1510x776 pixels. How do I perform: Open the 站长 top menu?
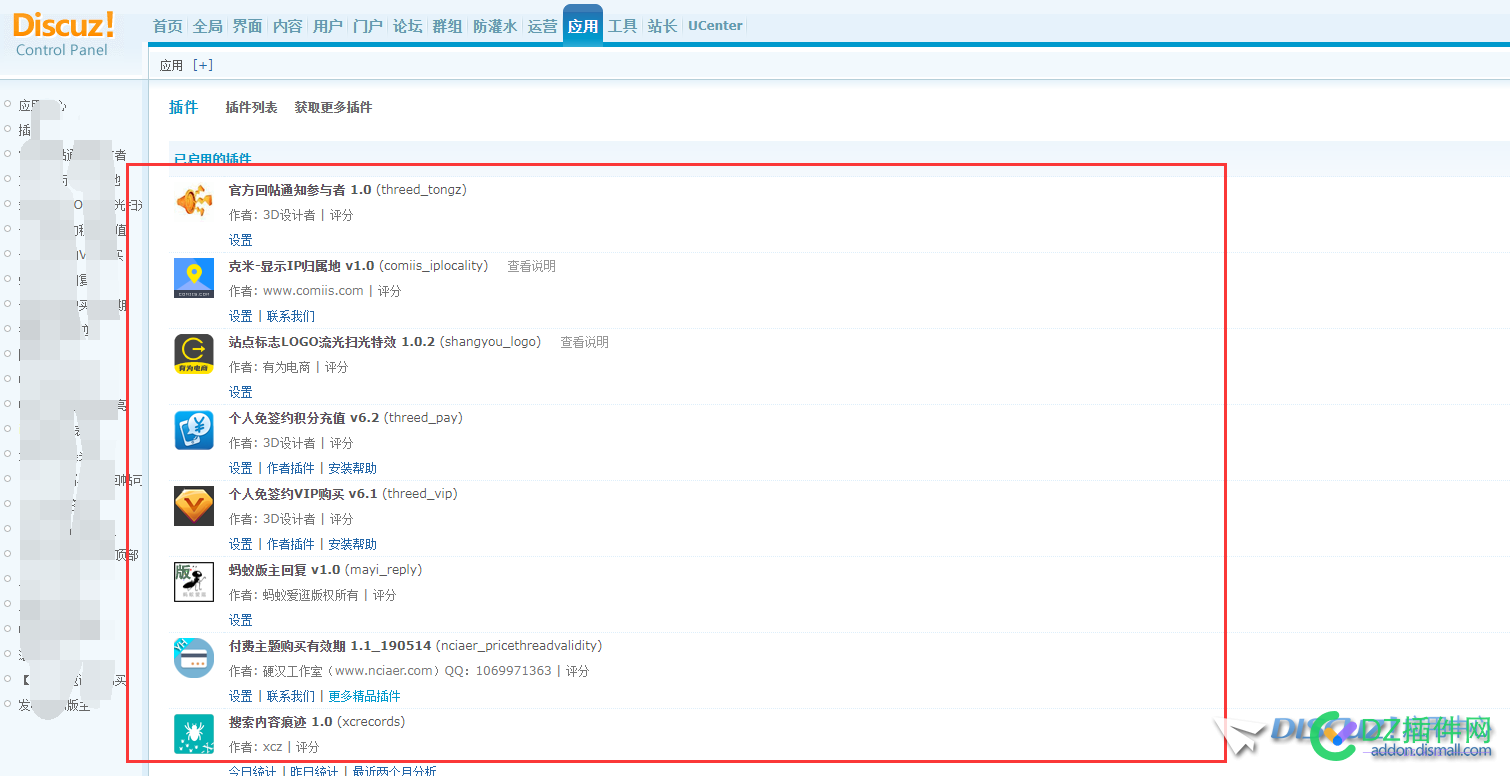(662, 26)
